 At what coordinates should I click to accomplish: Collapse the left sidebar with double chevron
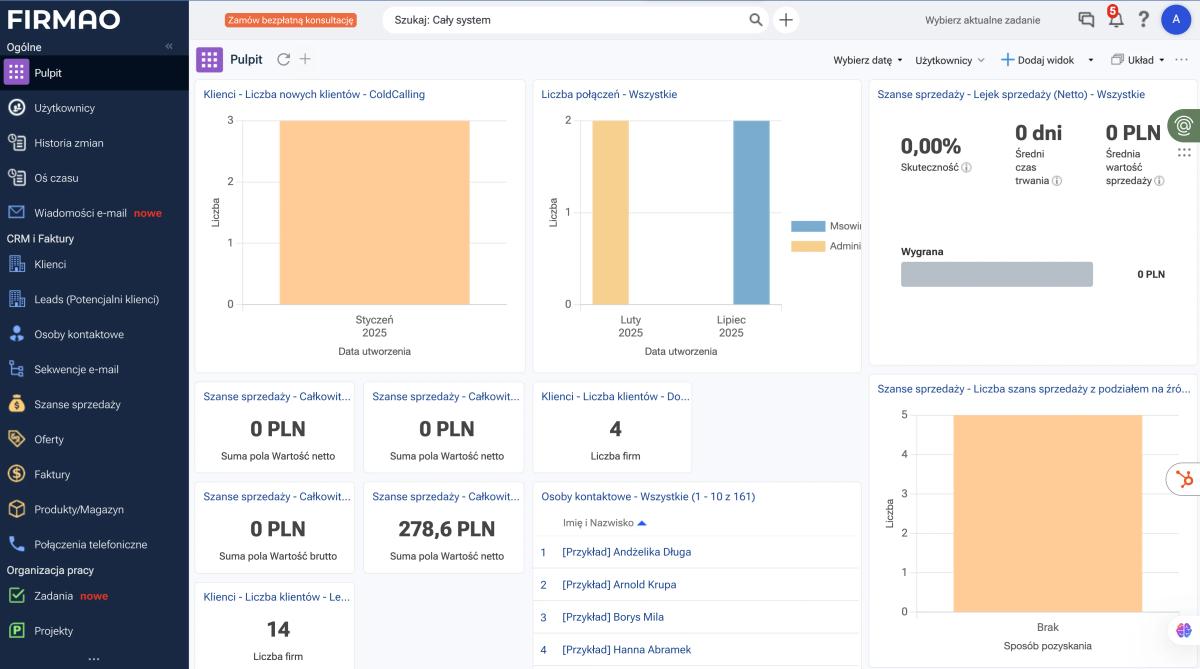pyautogui.click(x=169, y=47)
